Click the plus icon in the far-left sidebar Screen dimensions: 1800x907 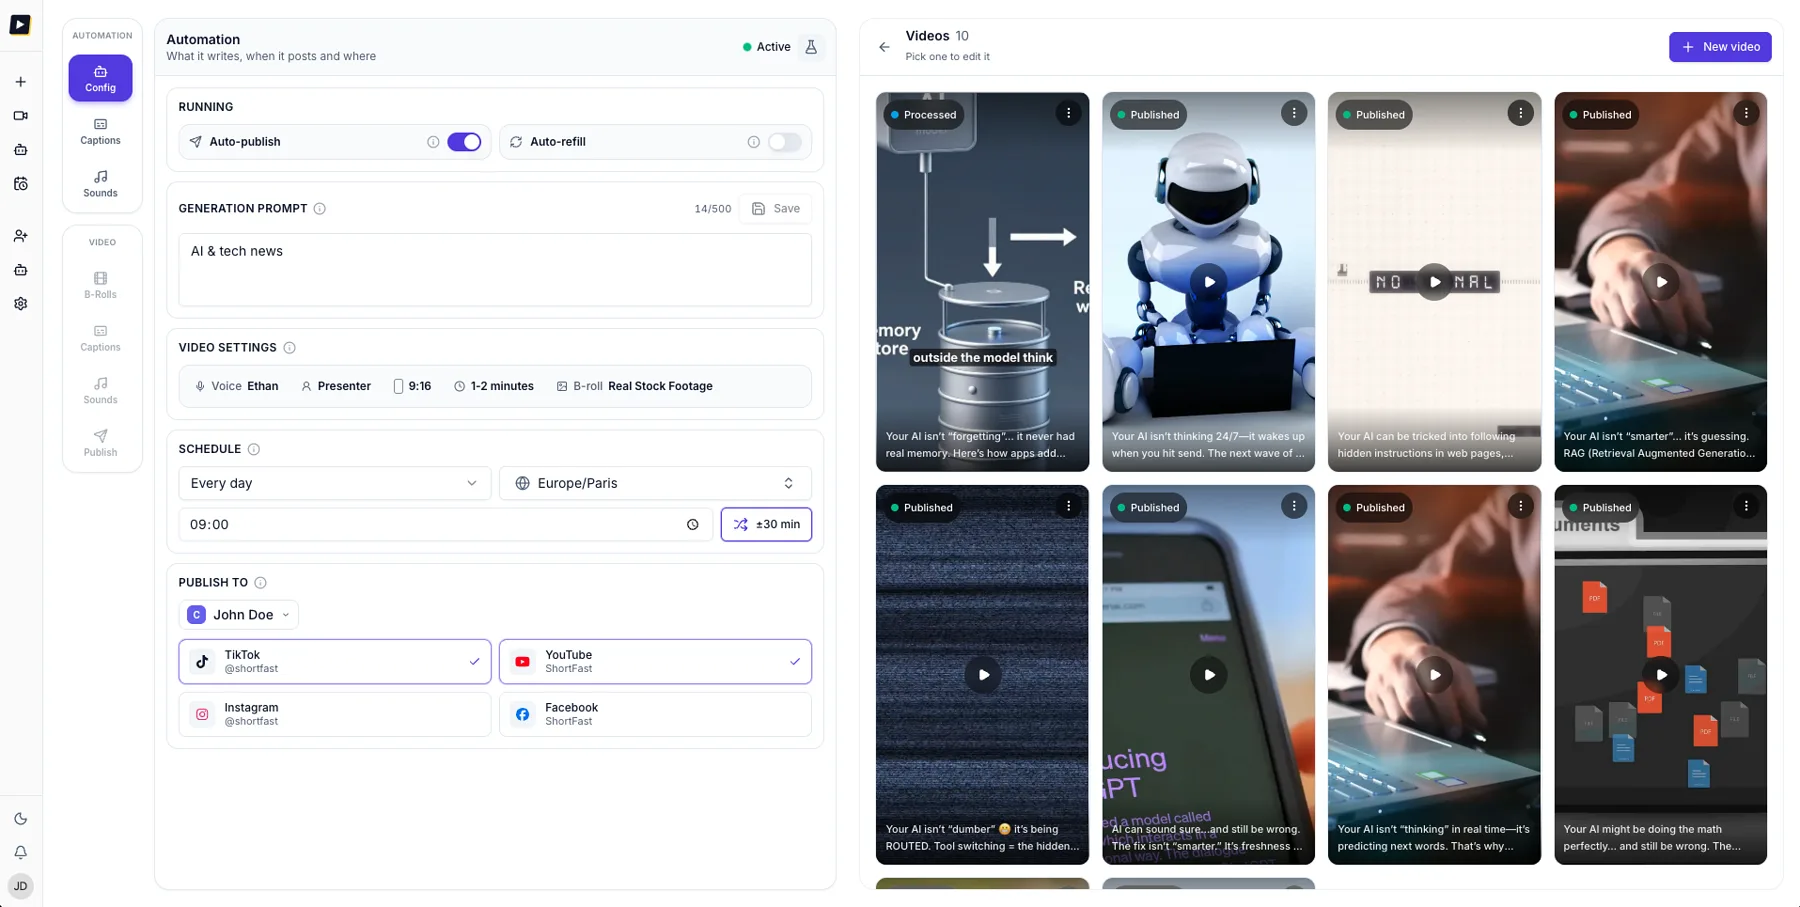tap(20, 82)
